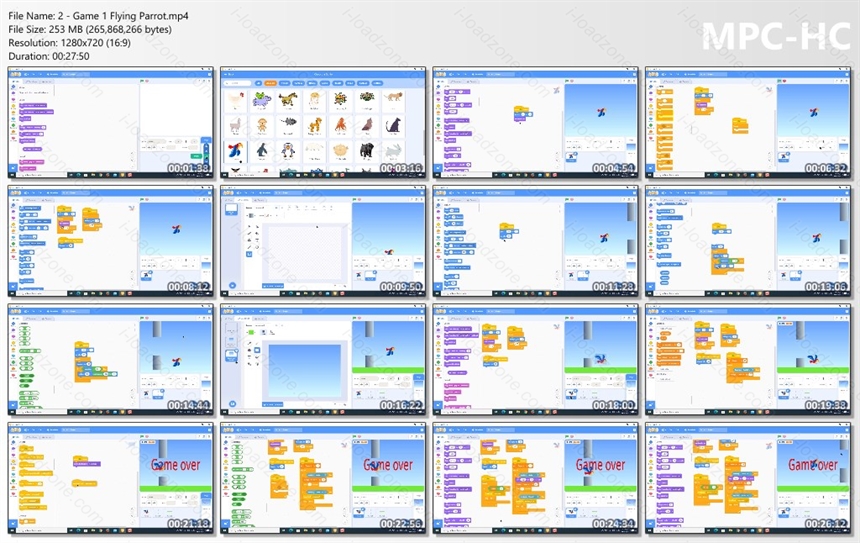Click the dark penguin sprite in the 00:03:16 library

pos(262,150)
